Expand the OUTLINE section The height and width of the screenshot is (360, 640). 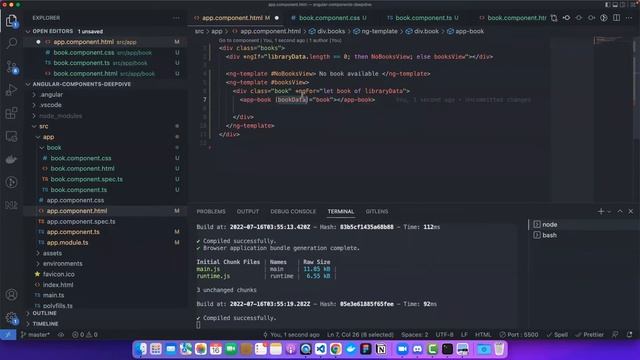pyautogui.click(x=44, y=313)
